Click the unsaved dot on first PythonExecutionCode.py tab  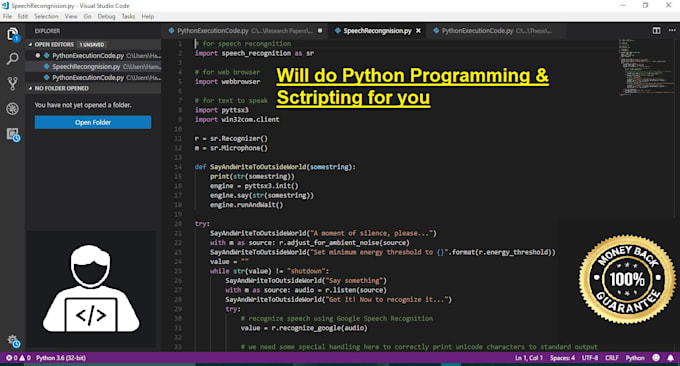(320, 31)
